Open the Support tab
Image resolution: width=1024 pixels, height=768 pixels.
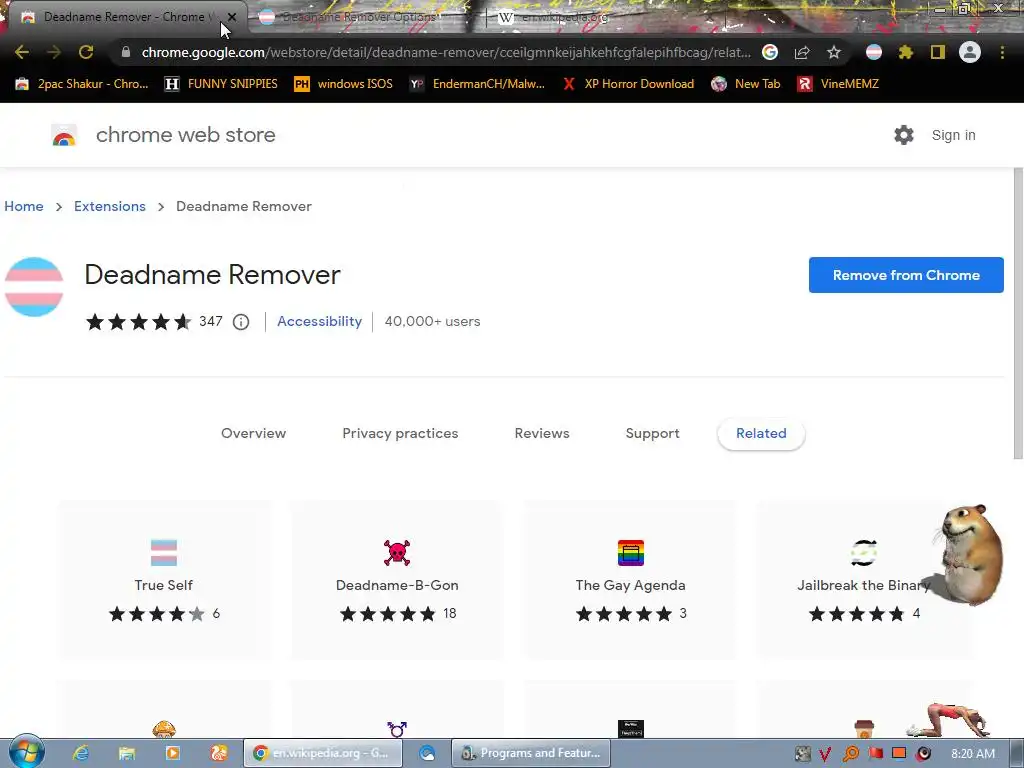pyautogui.click(x=652, y=434)
